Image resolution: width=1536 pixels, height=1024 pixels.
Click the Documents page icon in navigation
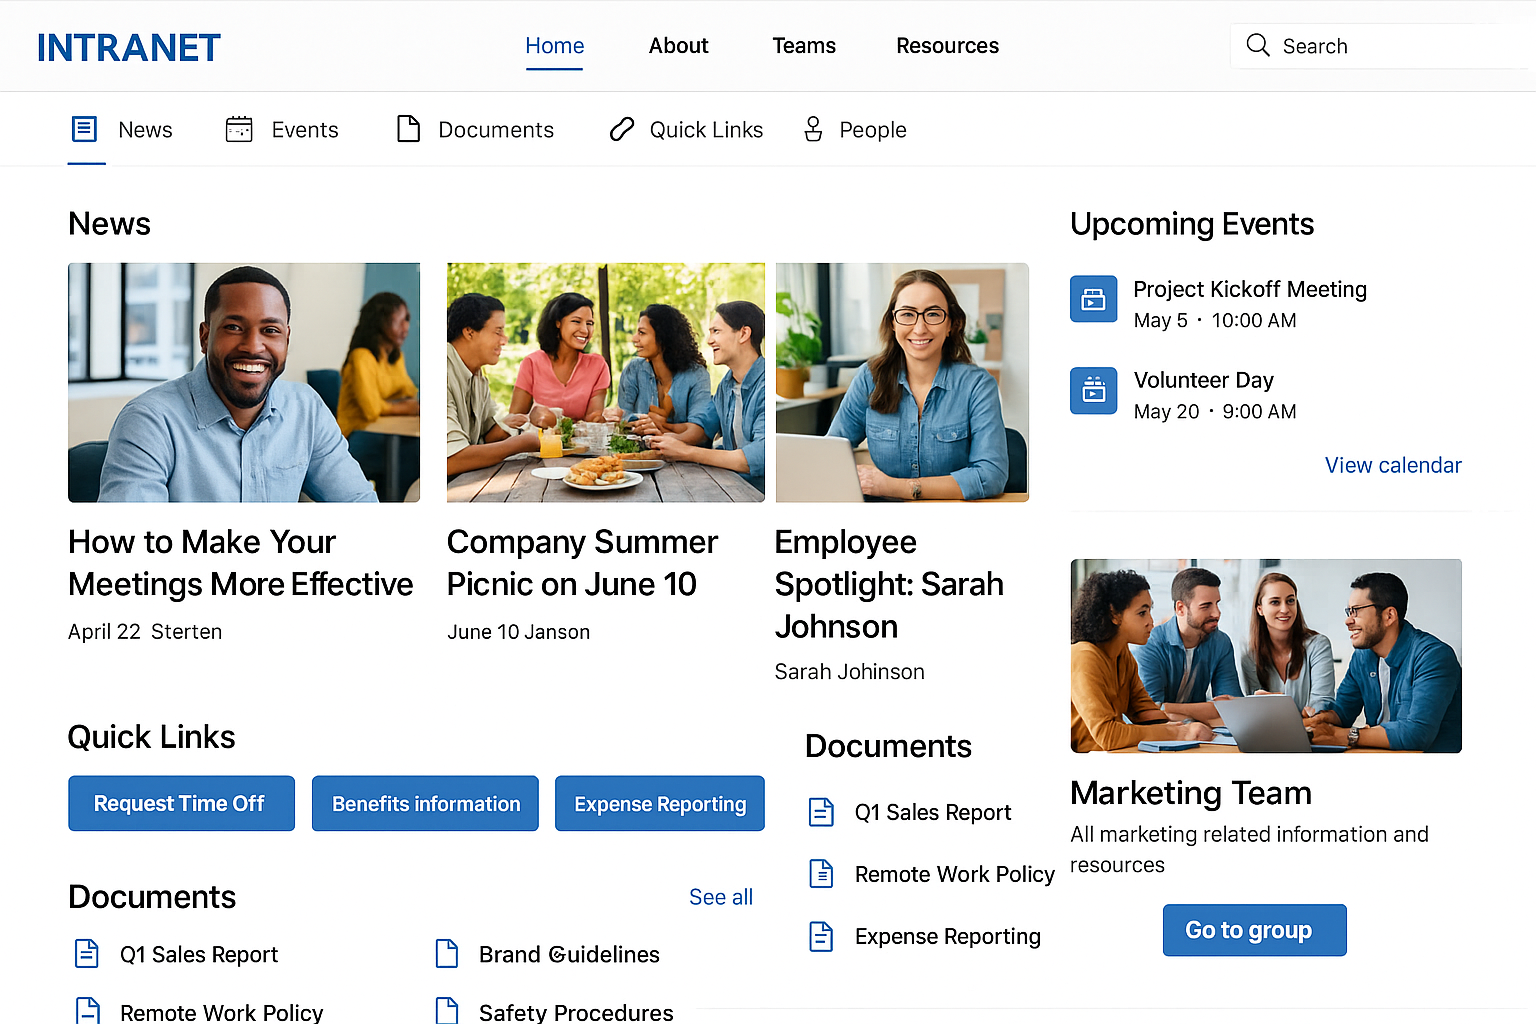409,128
